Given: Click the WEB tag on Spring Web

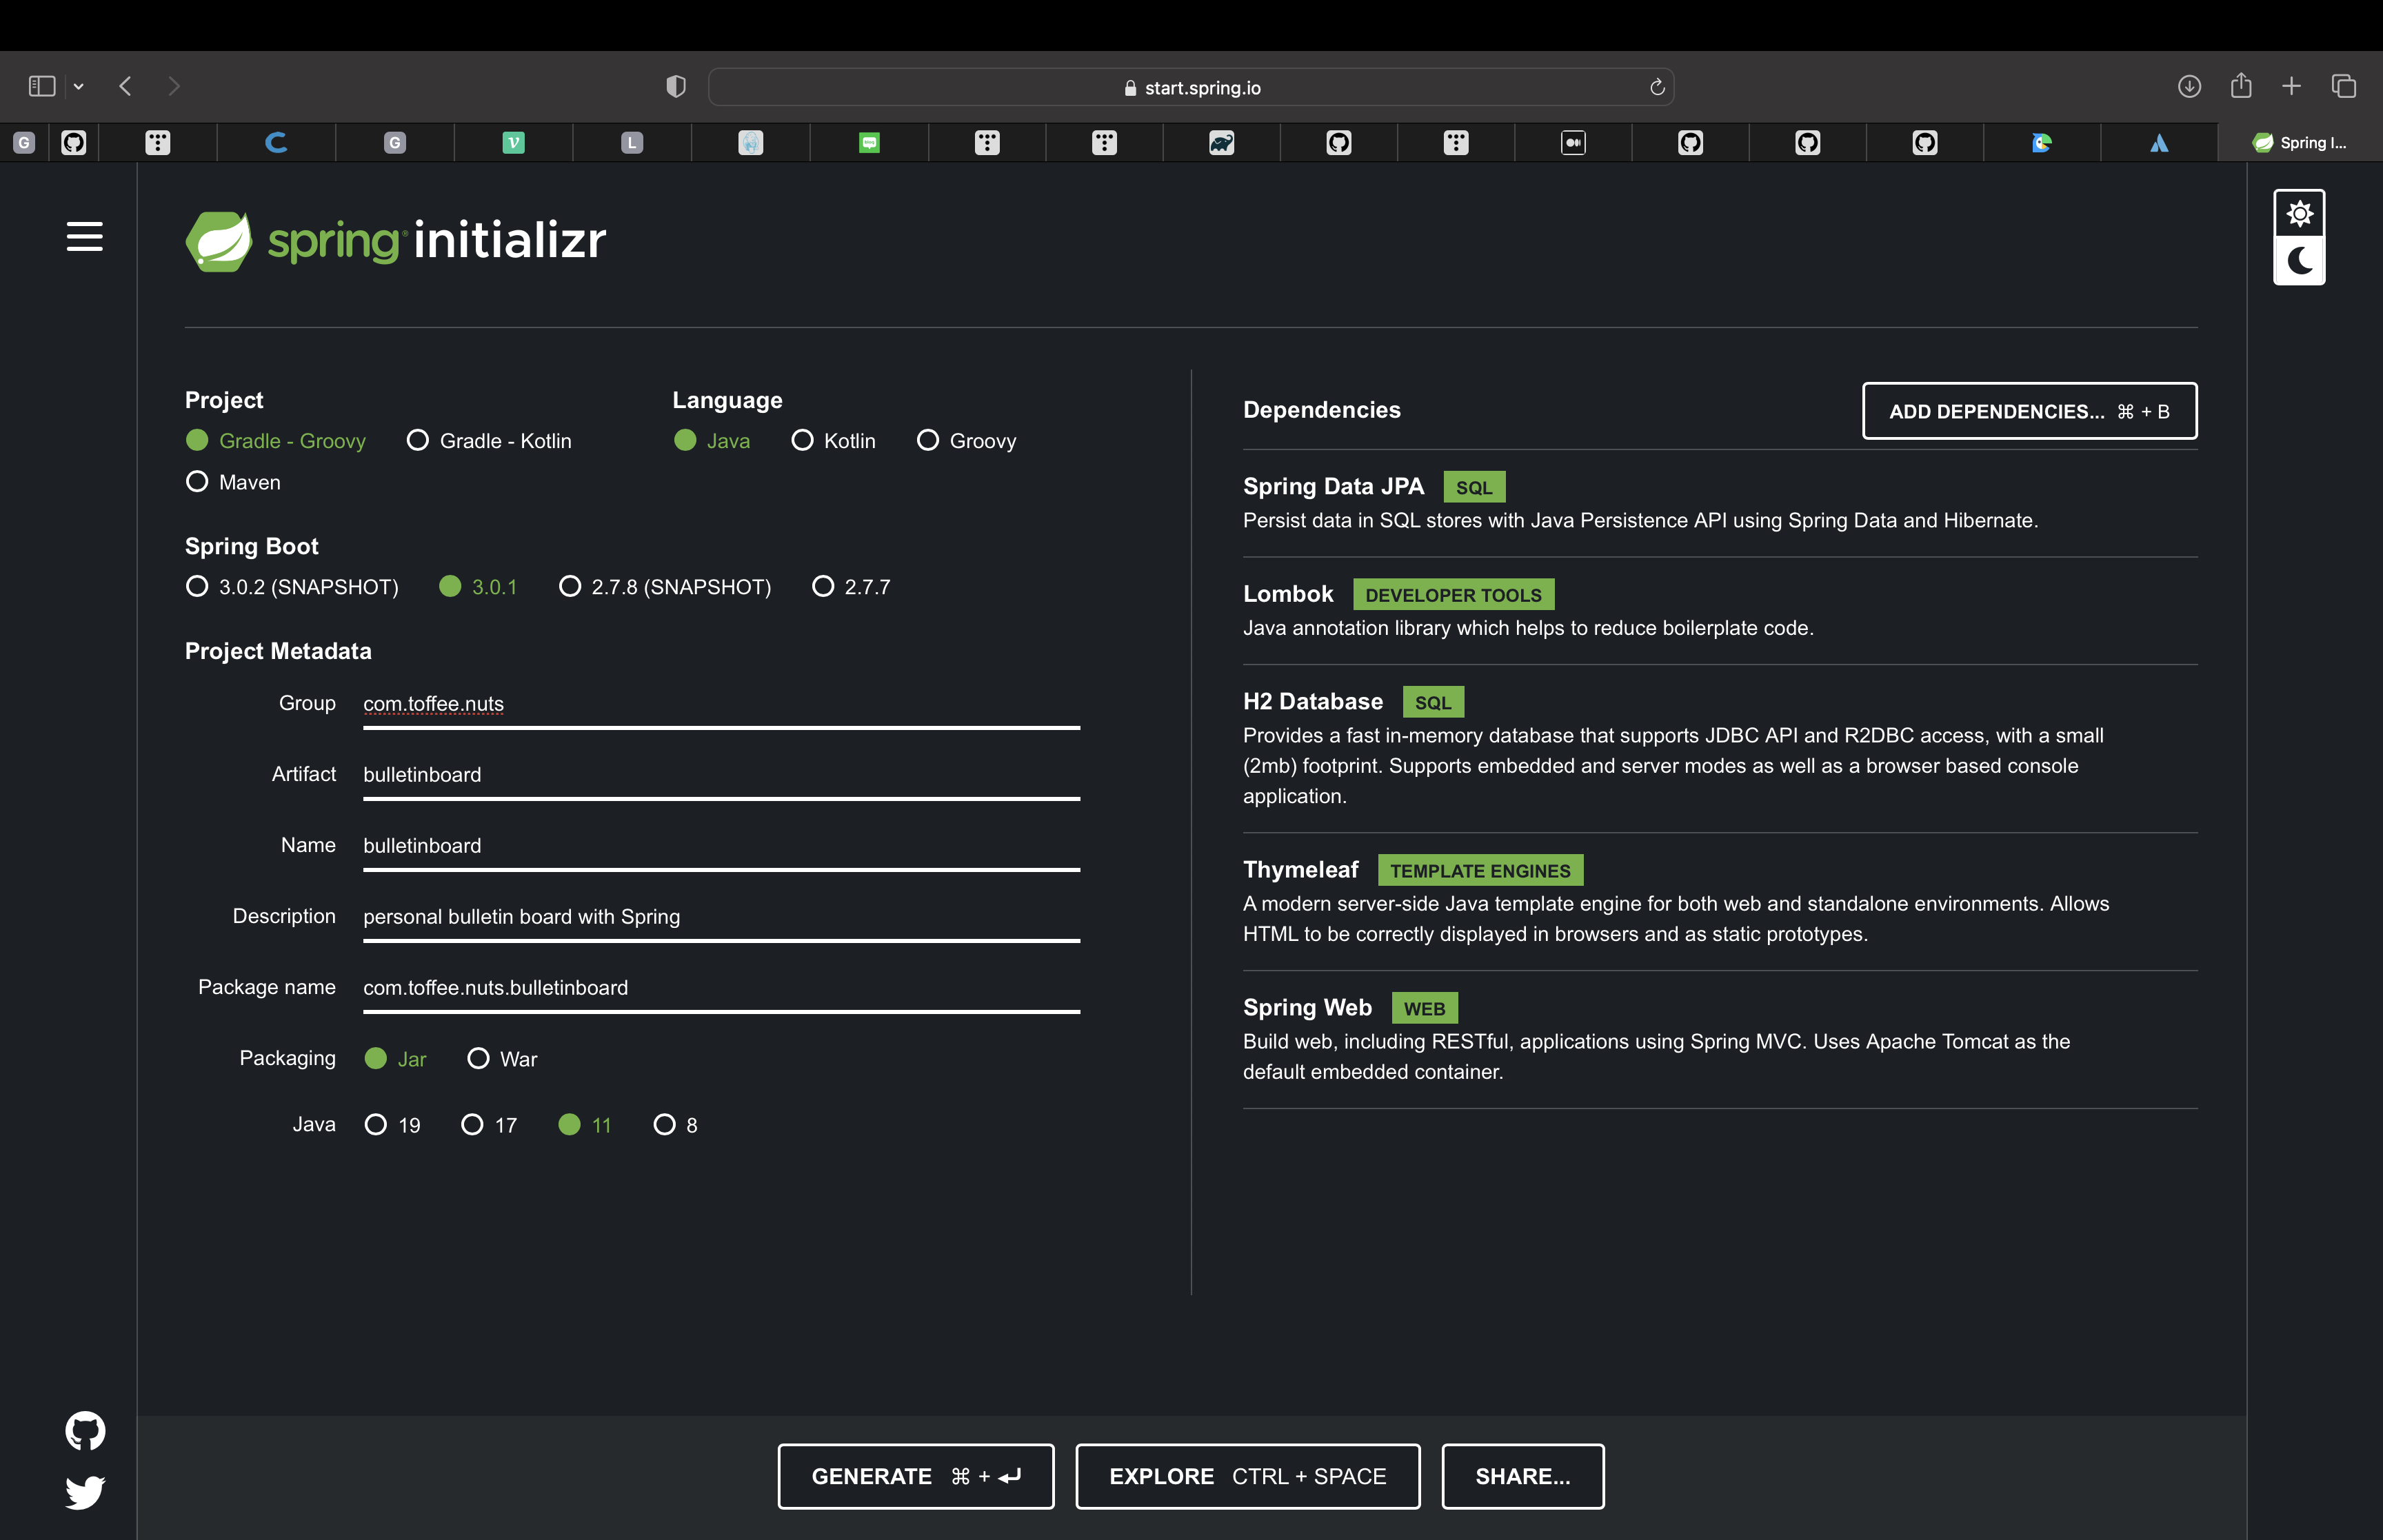Looking at the screenshot, I should (1424, 1009).
